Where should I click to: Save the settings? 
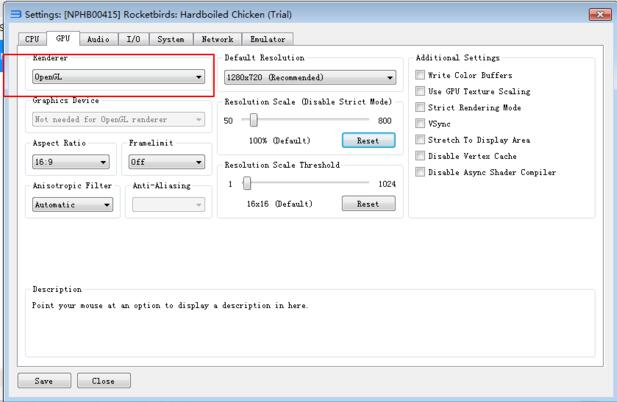44,381
